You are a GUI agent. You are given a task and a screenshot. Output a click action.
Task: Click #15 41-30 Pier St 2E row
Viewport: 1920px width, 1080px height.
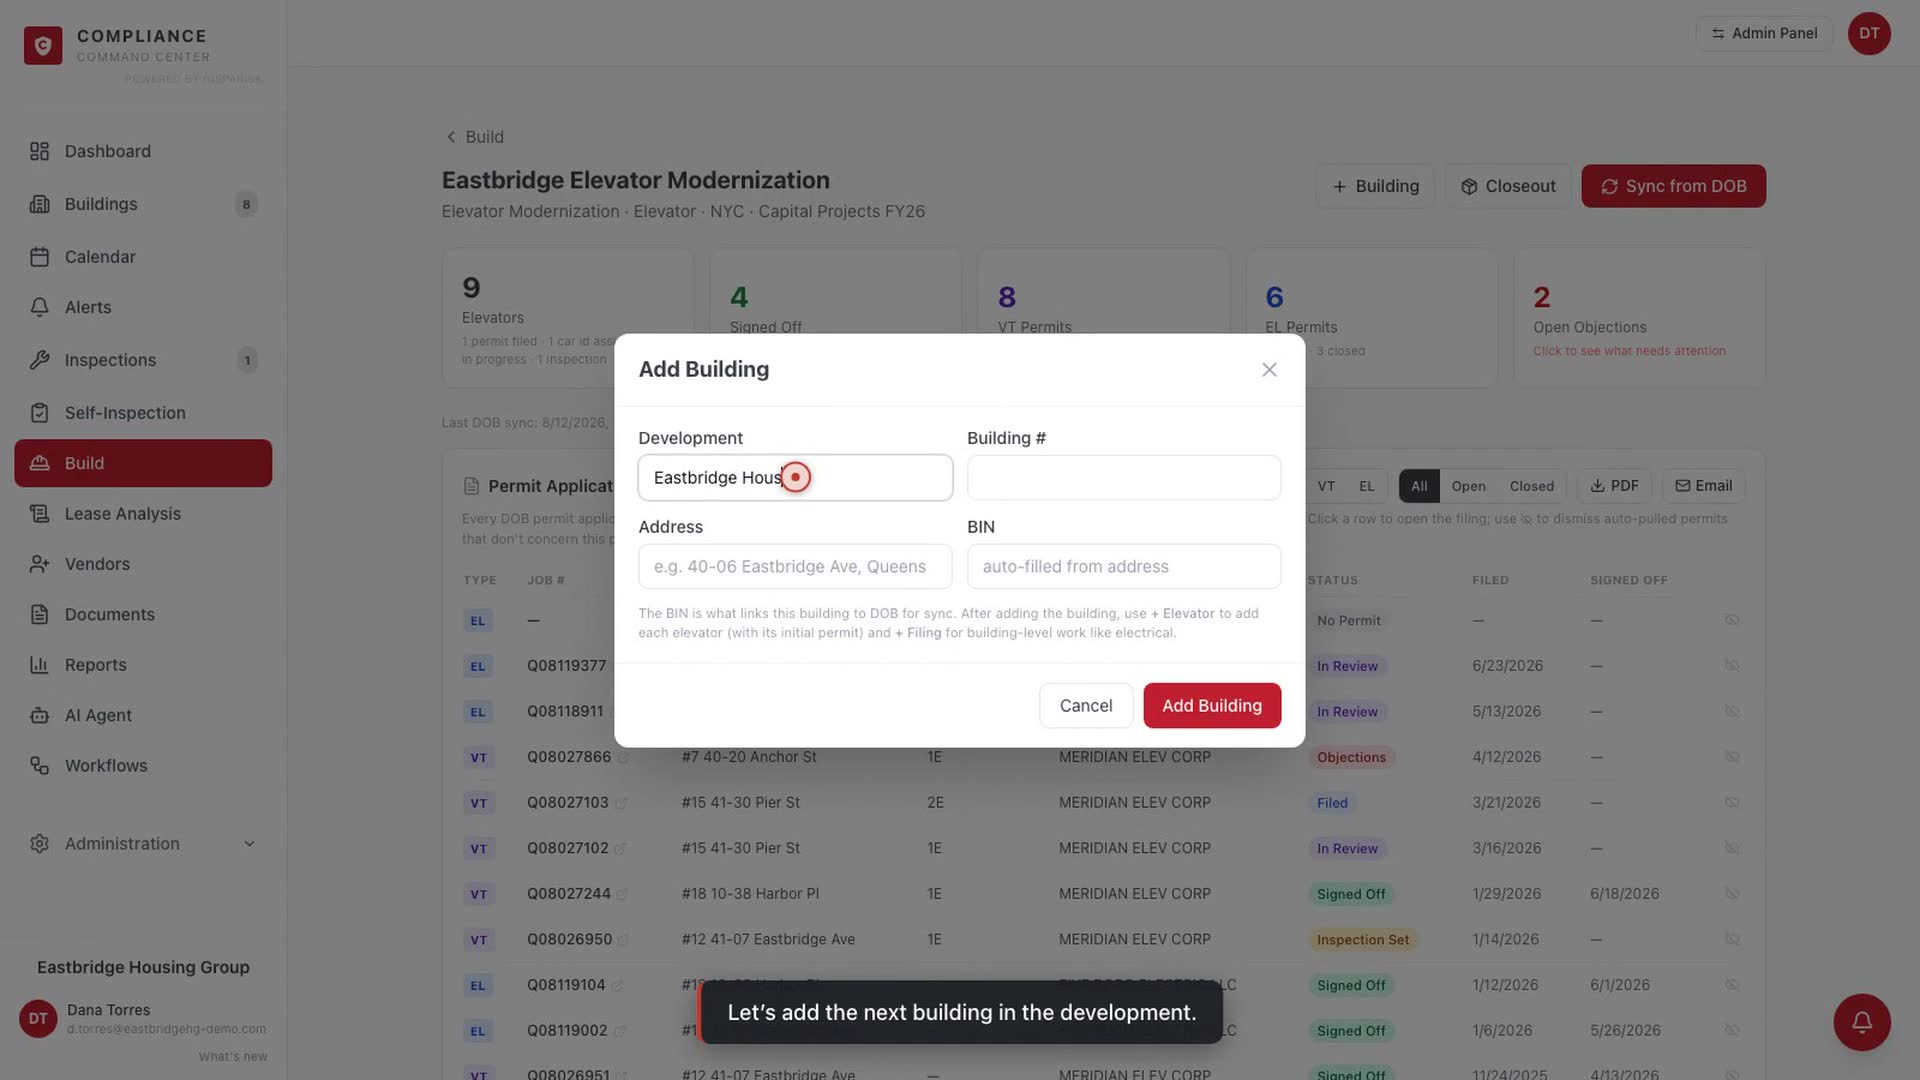click(x=1103, y=803)
